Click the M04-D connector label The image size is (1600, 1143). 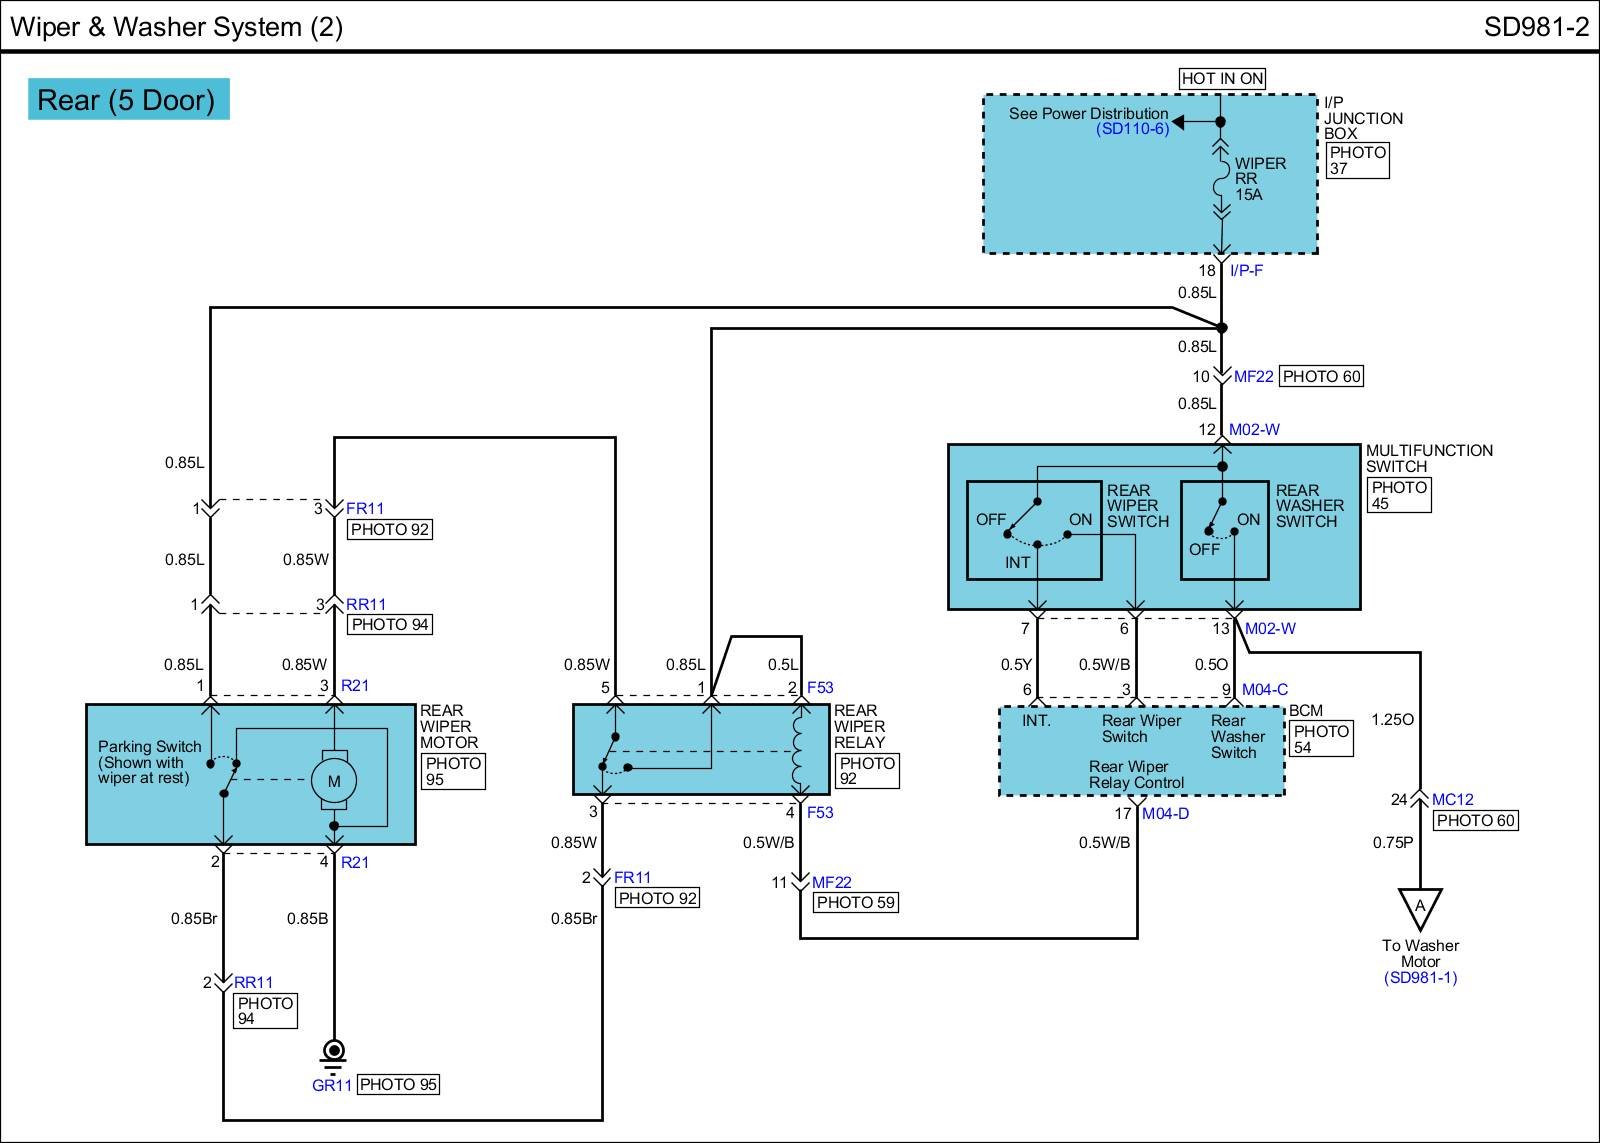click(1165, 813)
